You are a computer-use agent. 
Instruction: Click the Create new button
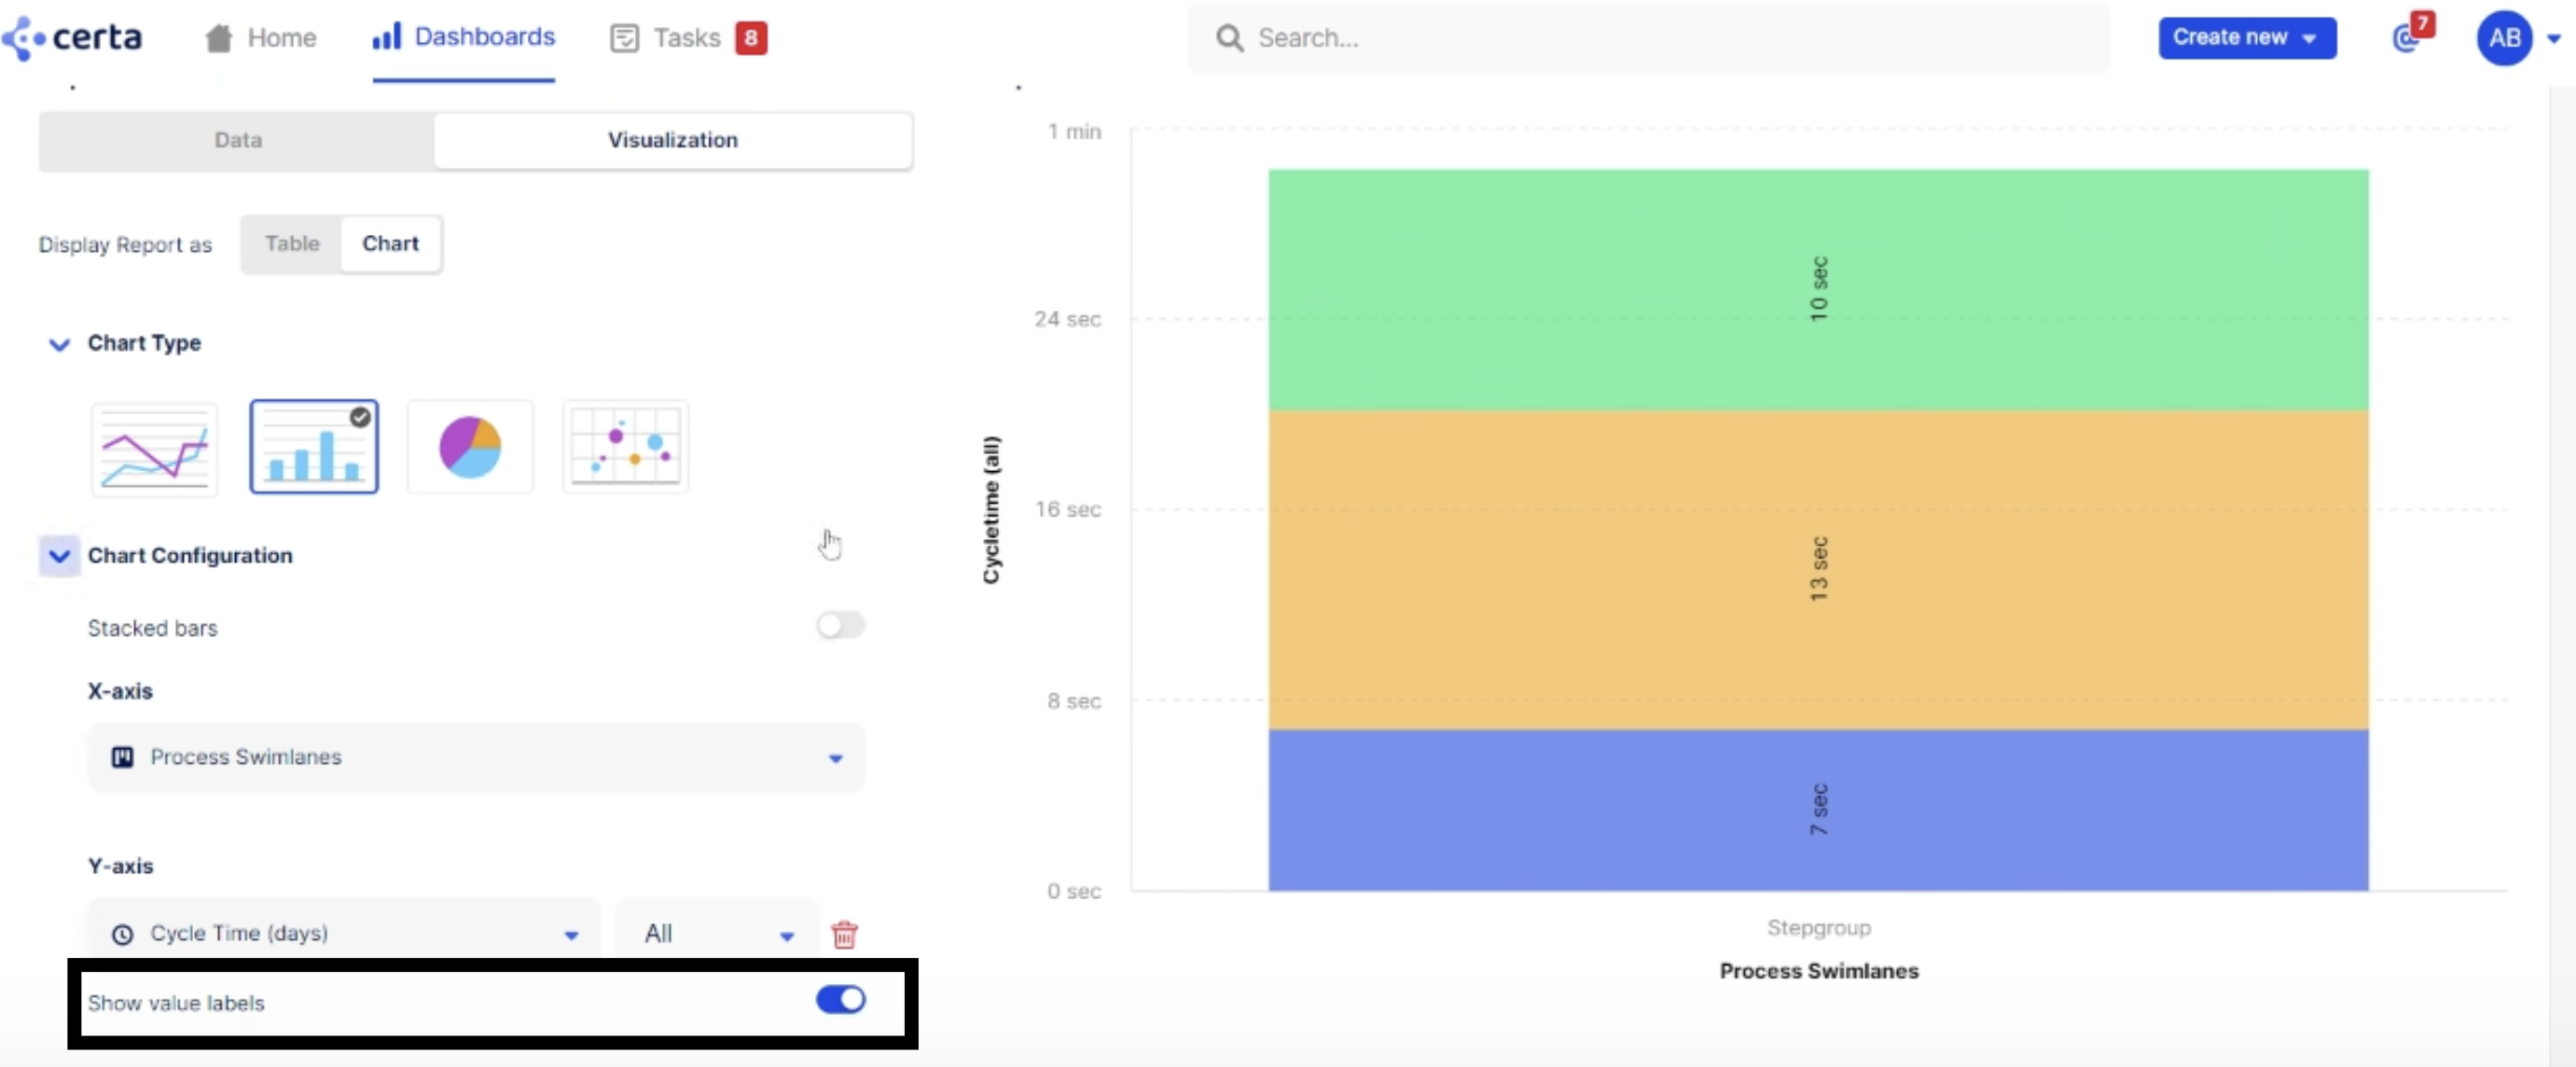2246,37
